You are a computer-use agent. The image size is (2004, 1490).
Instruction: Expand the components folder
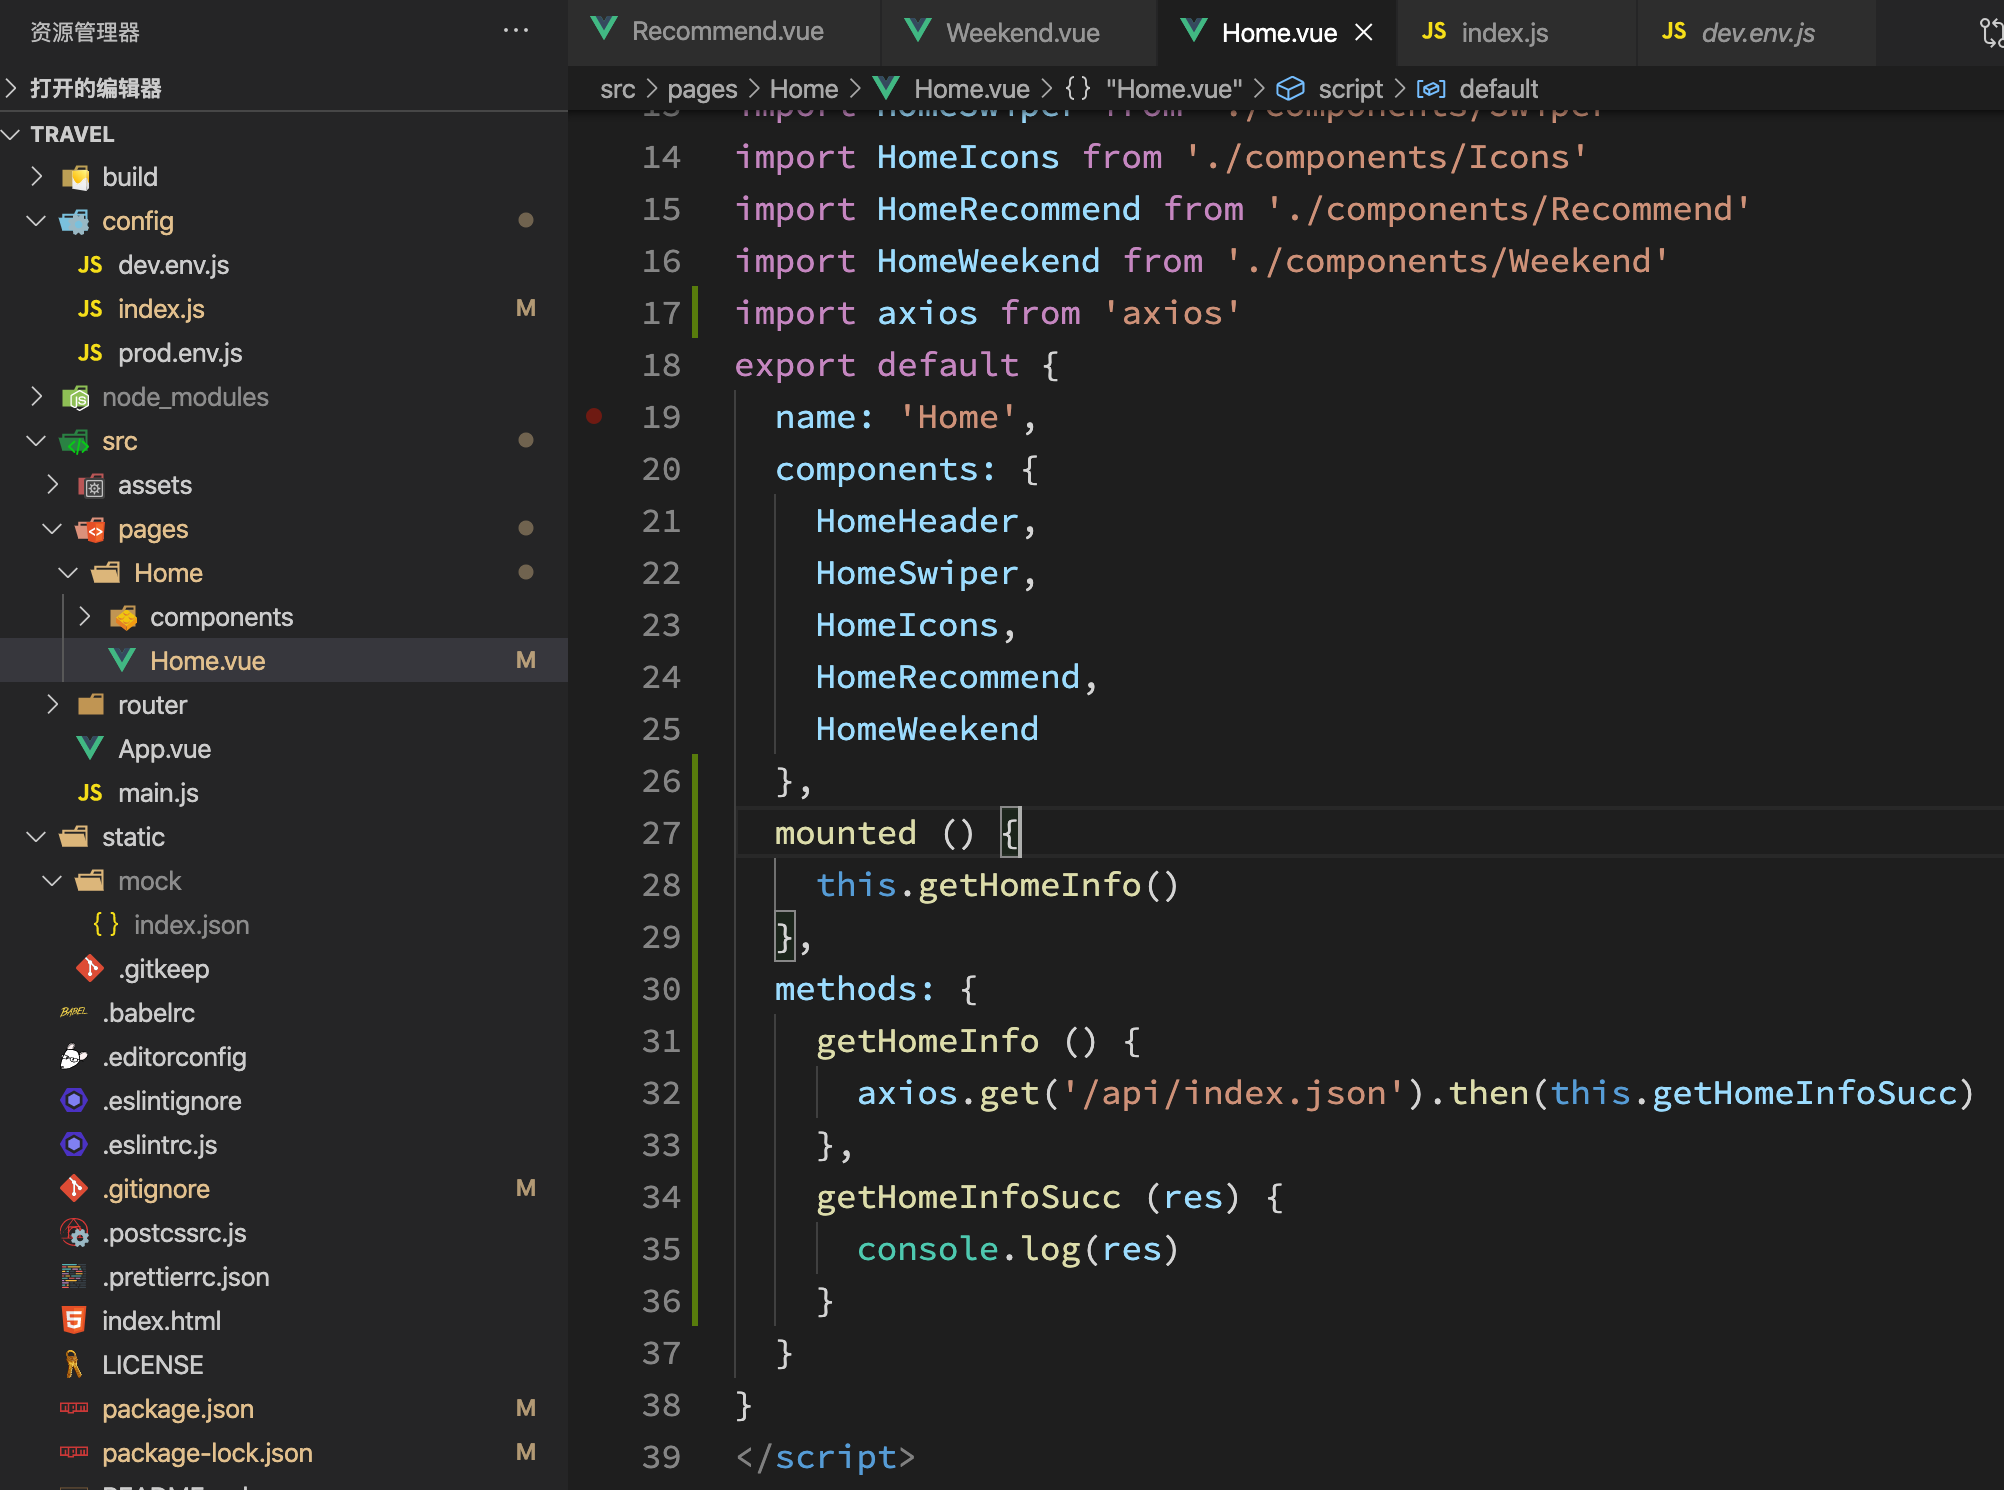85,617
